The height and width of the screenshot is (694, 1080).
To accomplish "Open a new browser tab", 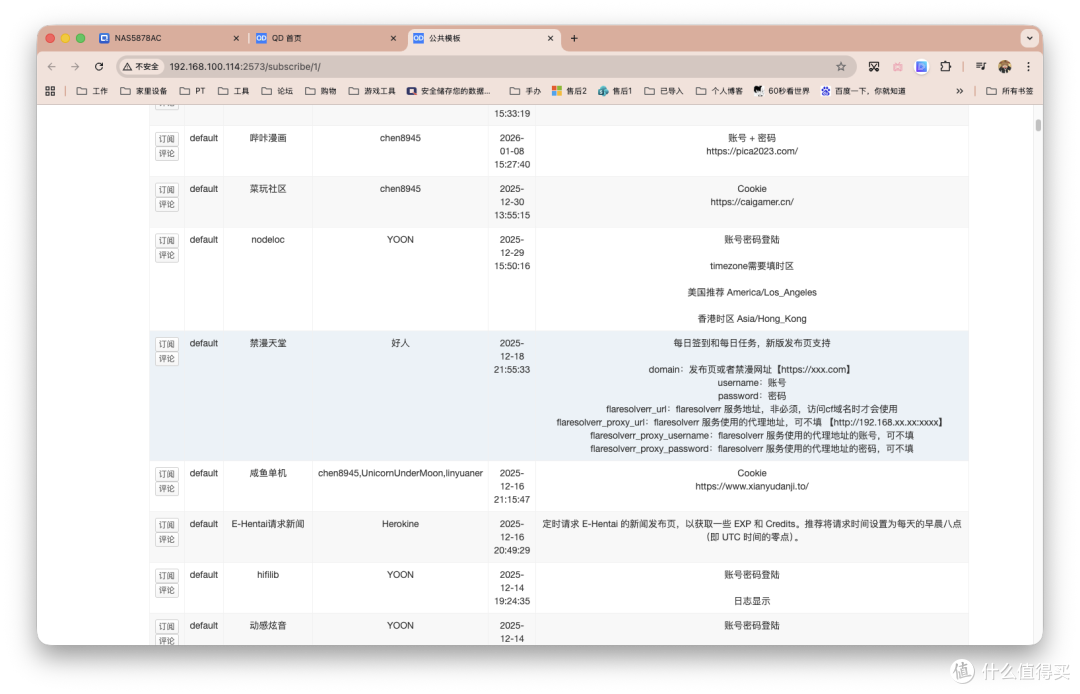I will coord(574,39).
